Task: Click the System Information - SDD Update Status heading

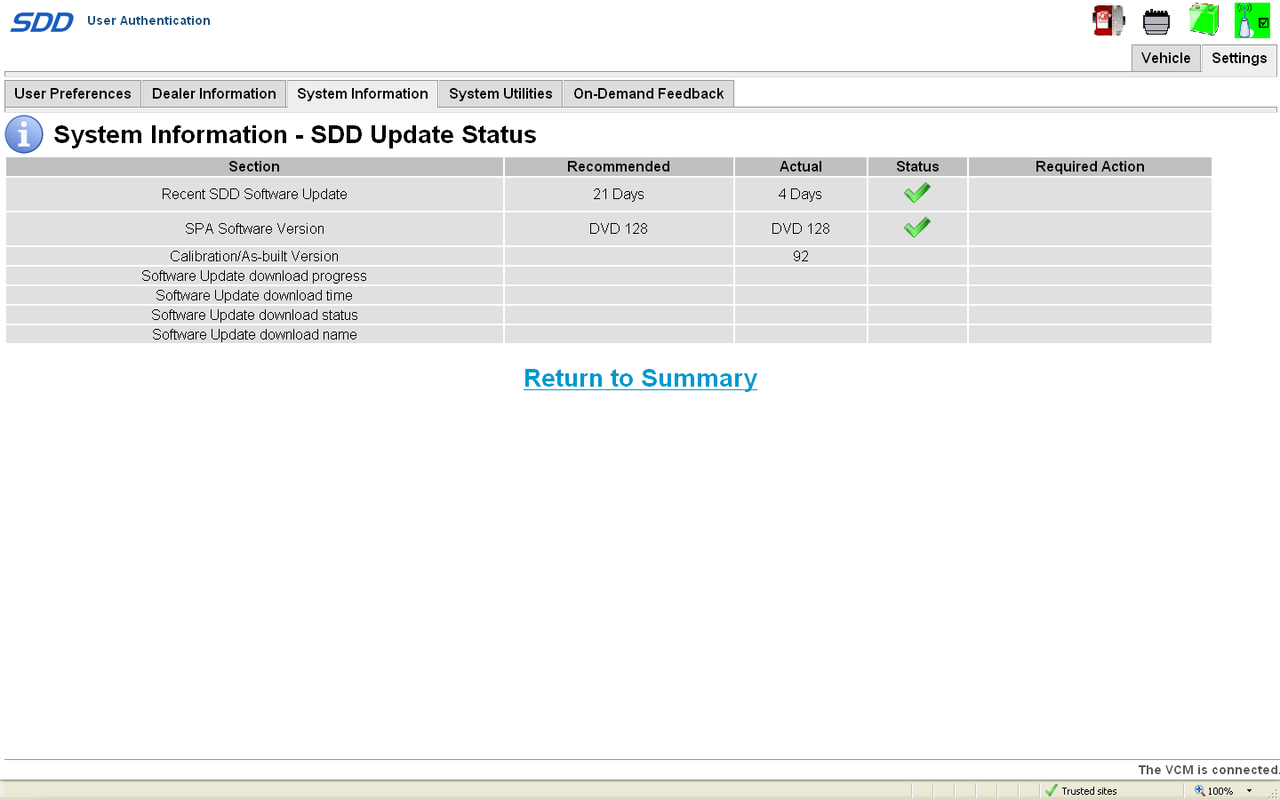Action: point(295,134)
